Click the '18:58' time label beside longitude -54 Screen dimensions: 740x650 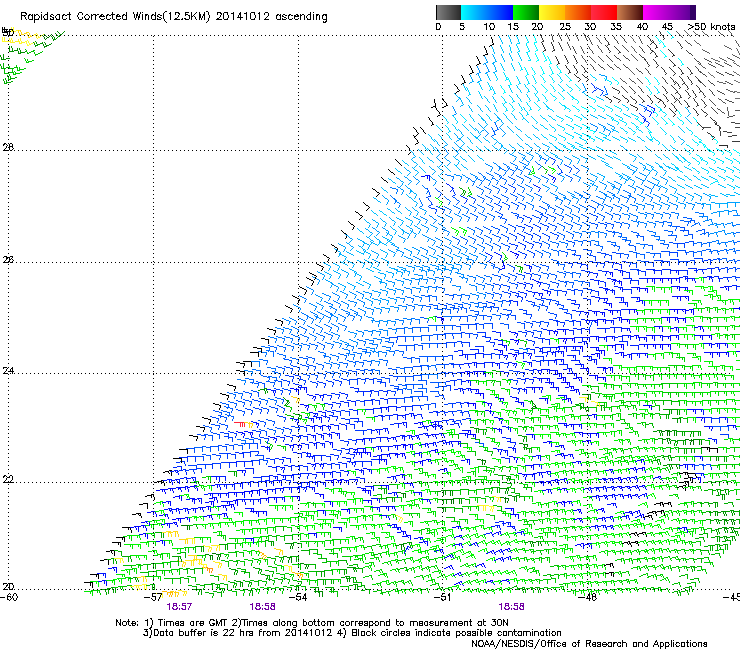pos(262,607)
